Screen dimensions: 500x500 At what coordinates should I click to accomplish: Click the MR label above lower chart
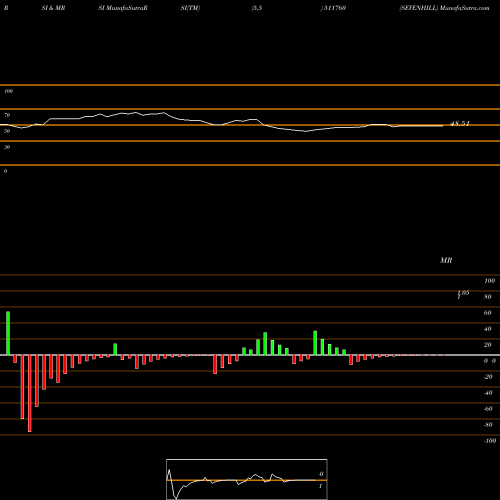pyautogui.click(x=446, y=260)
